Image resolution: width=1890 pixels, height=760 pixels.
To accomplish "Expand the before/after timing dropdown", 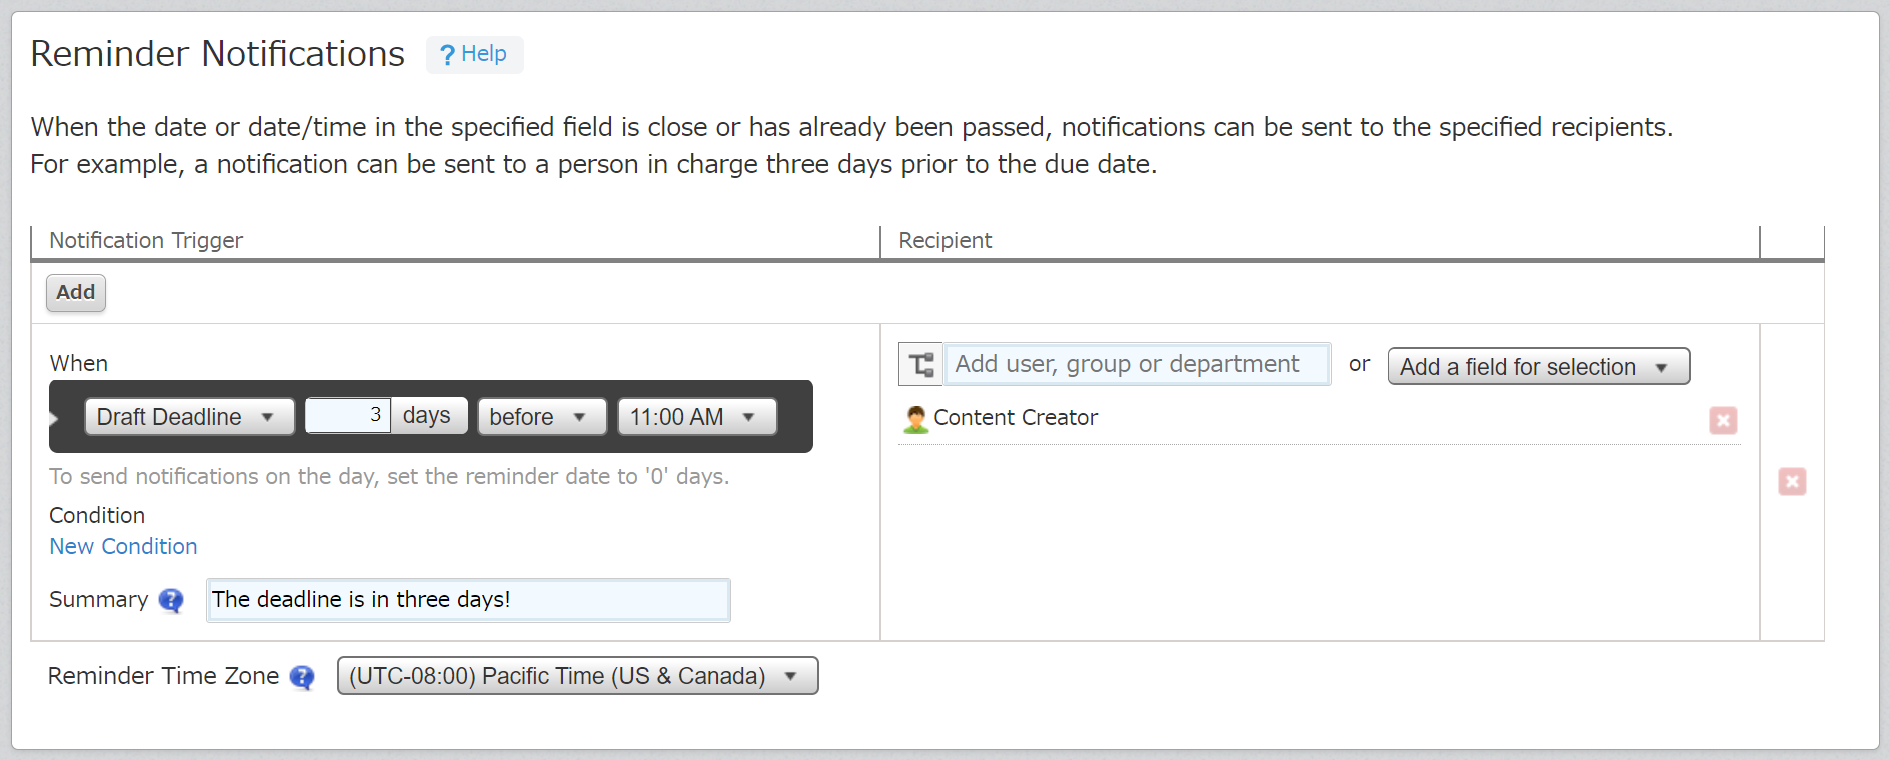I will [x=541, y=417].
